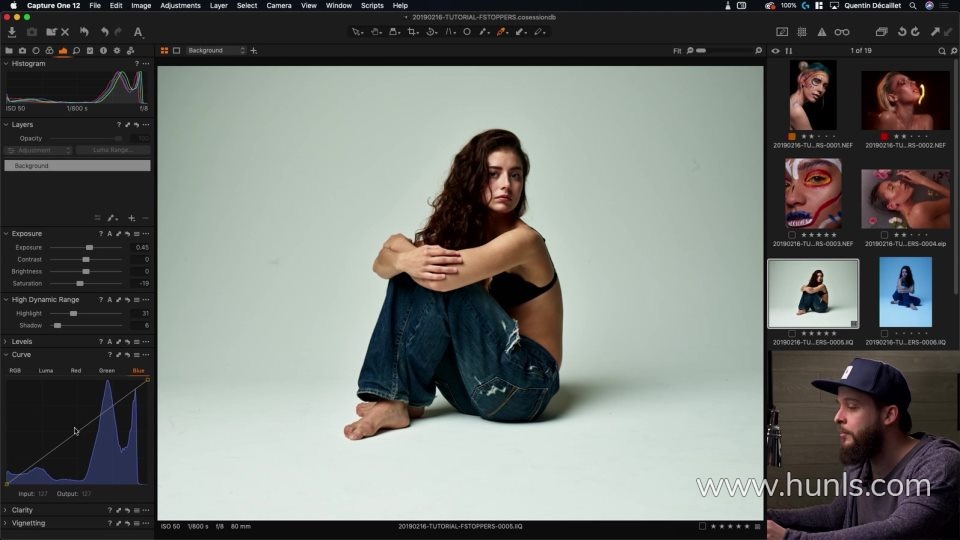Click the Rotate tool icon

pyautogui.click(x=431, y=32)
